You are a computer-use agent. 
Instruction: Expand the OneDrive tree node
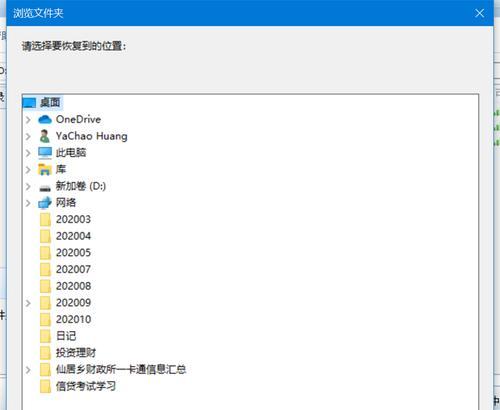[x=28, y=120]
